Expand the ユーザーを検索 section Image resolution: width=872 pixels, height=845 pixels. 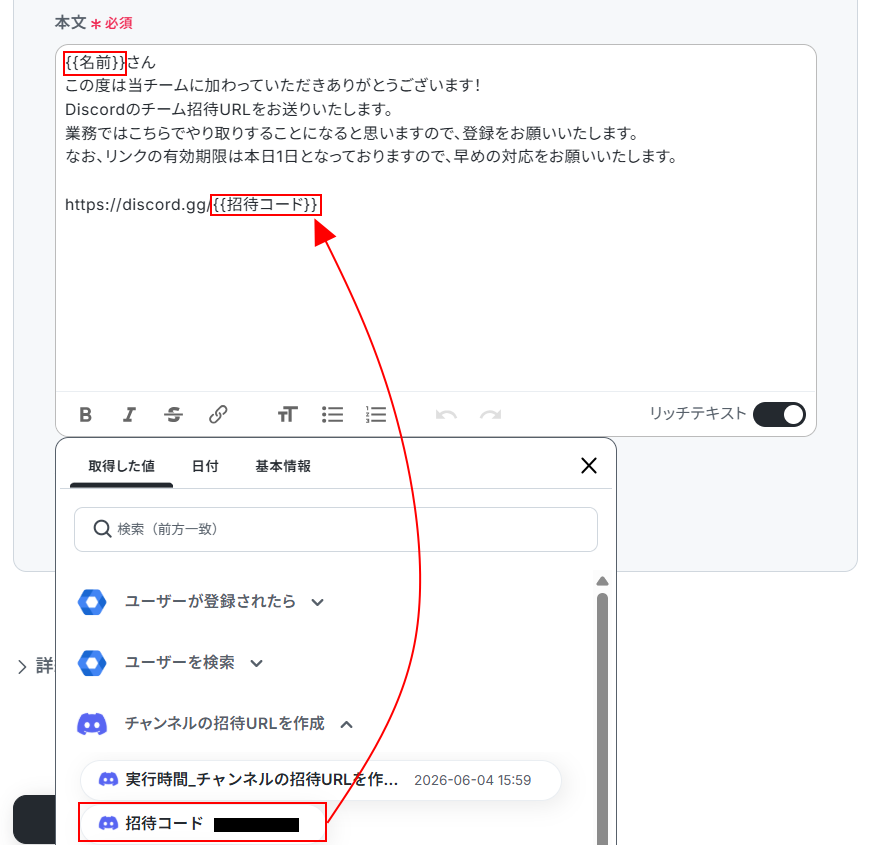170,663
